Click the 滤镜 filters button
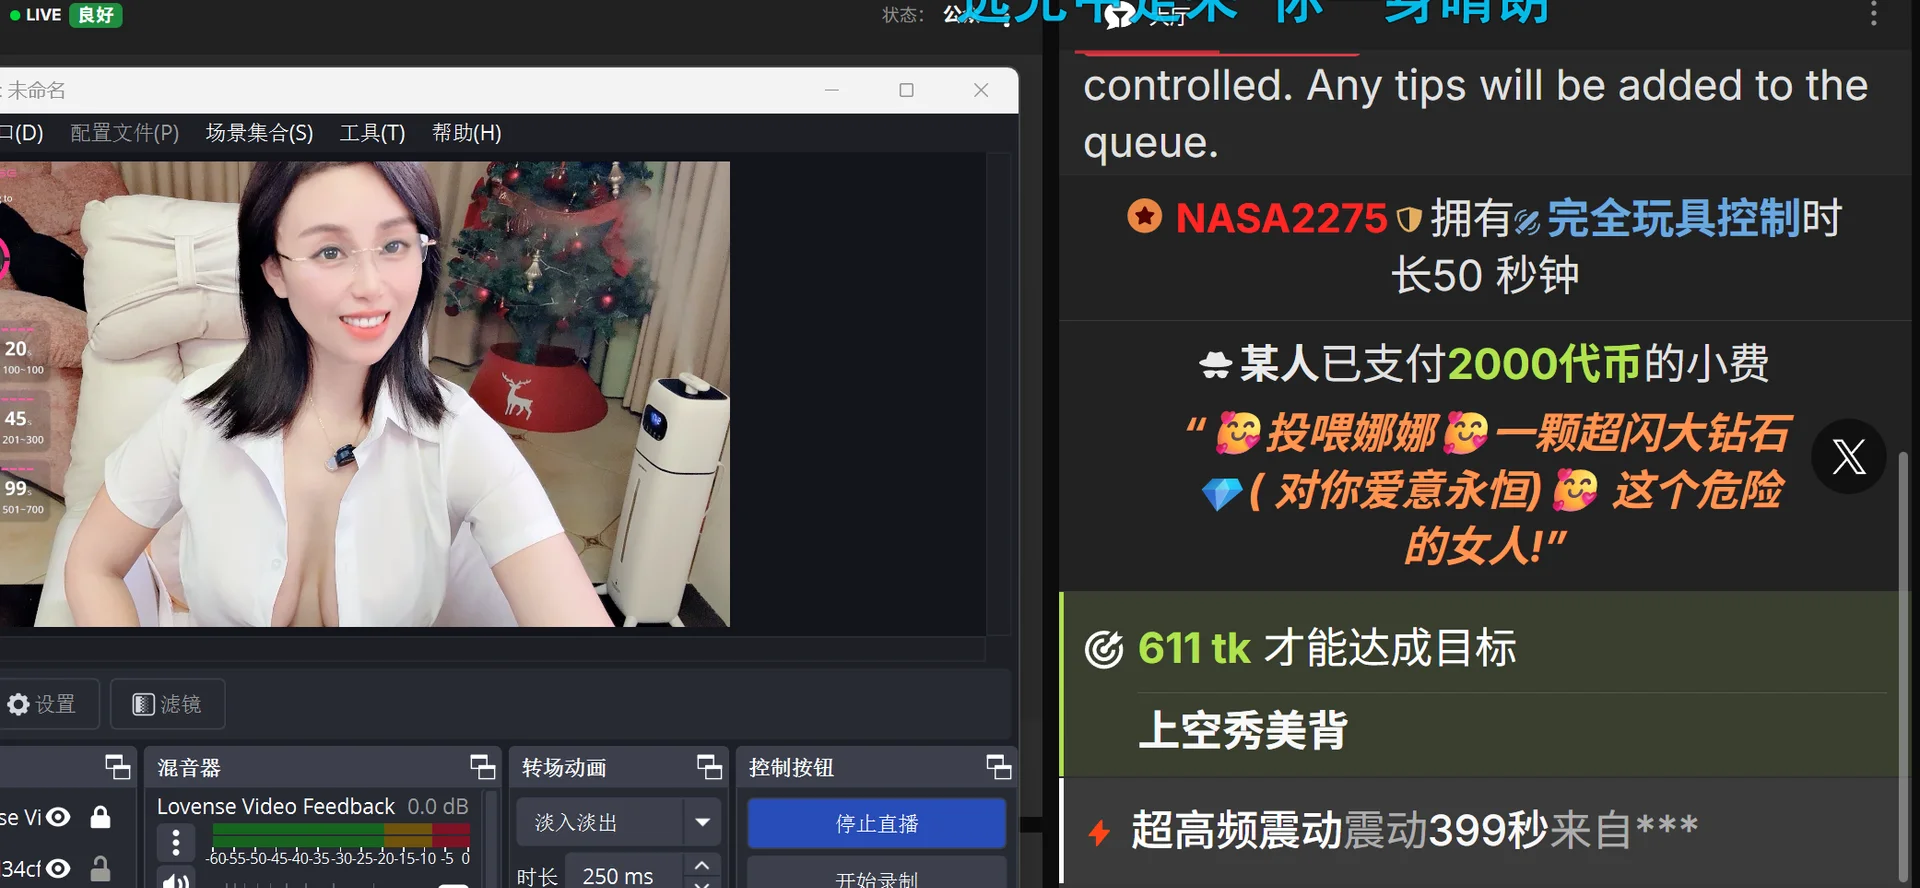1920x888 pixels. [x=167, y=704]
